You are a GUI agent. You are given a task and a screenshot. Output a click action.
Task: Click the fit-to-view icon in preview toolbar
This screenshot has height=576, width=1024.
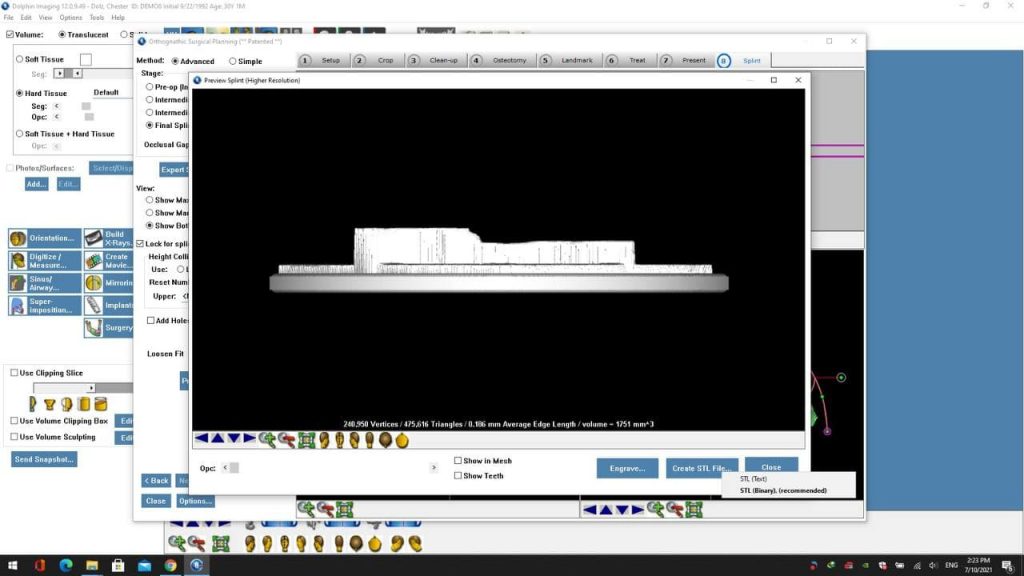[306, 439]
